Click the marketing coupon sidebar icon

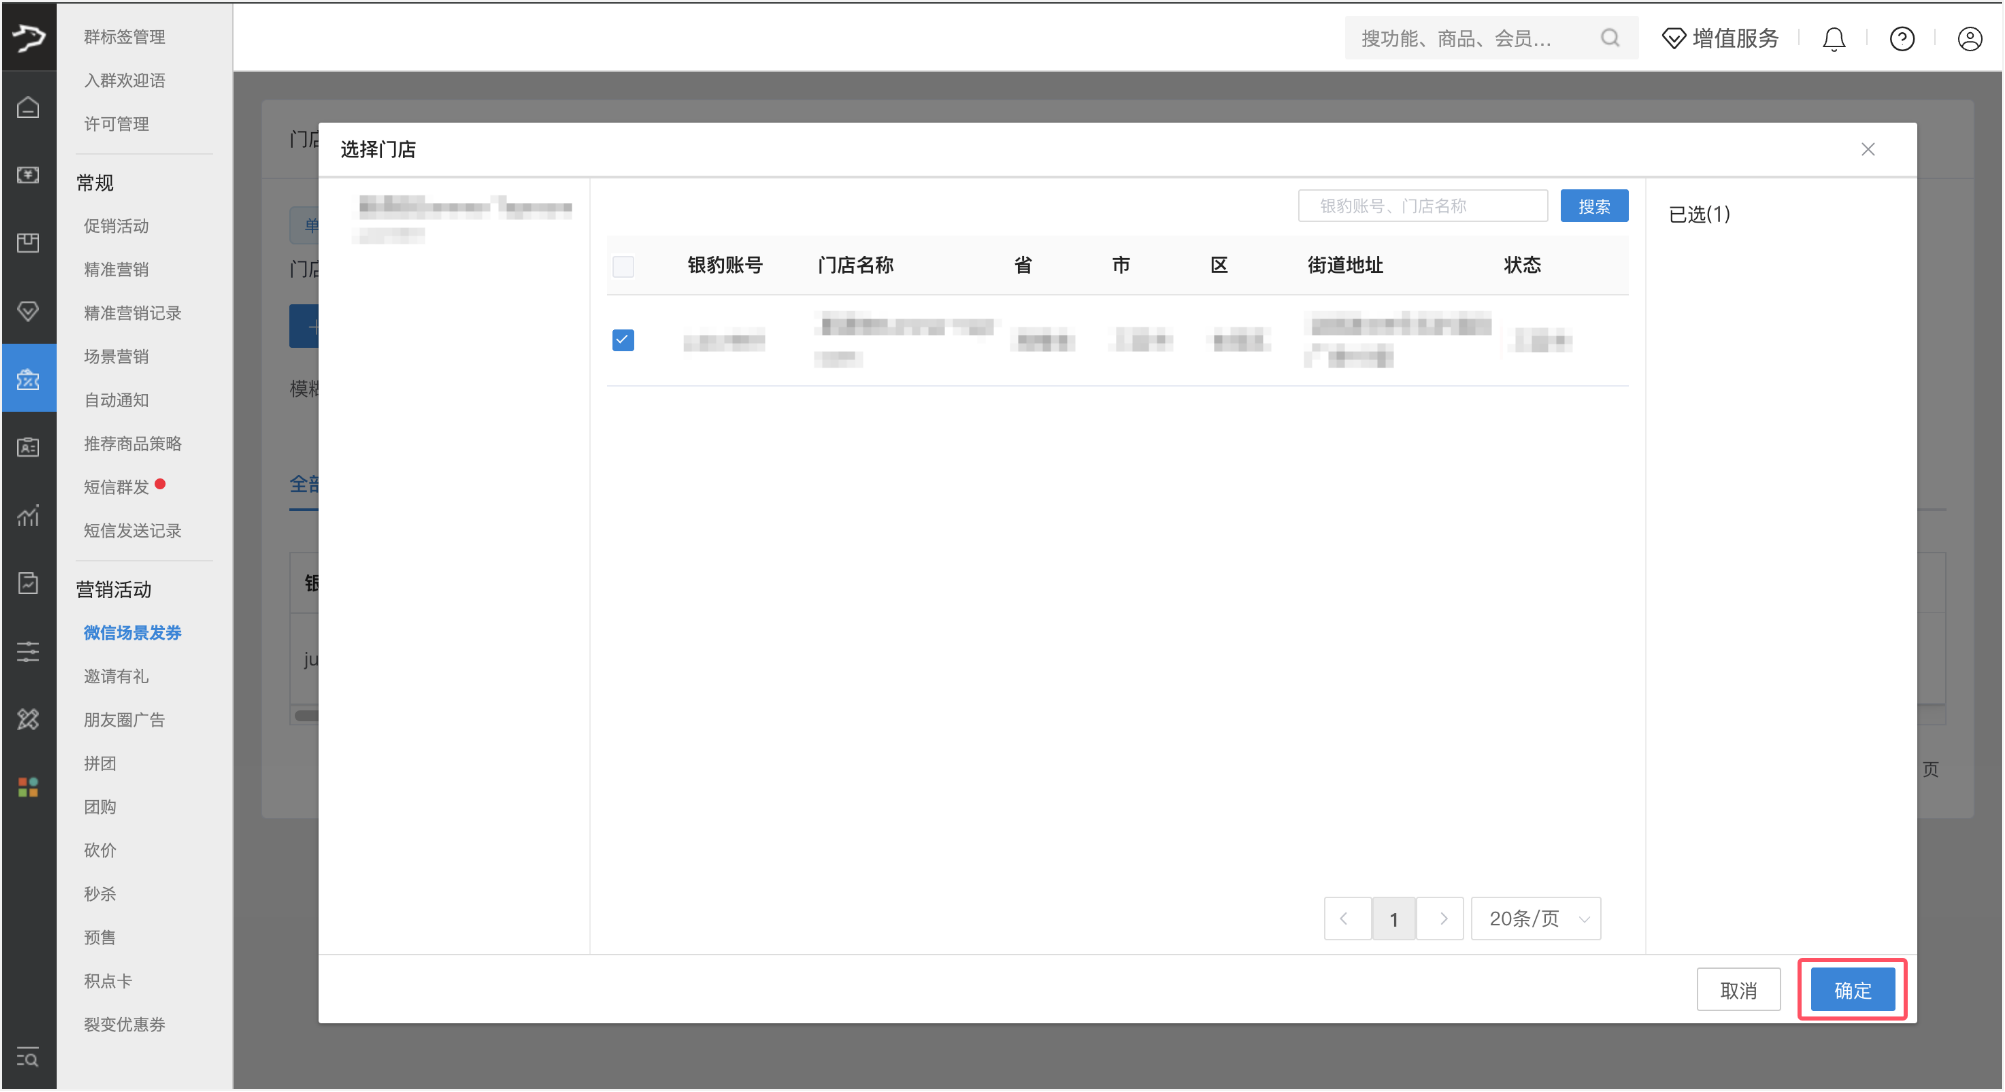[x=28, y=379]
